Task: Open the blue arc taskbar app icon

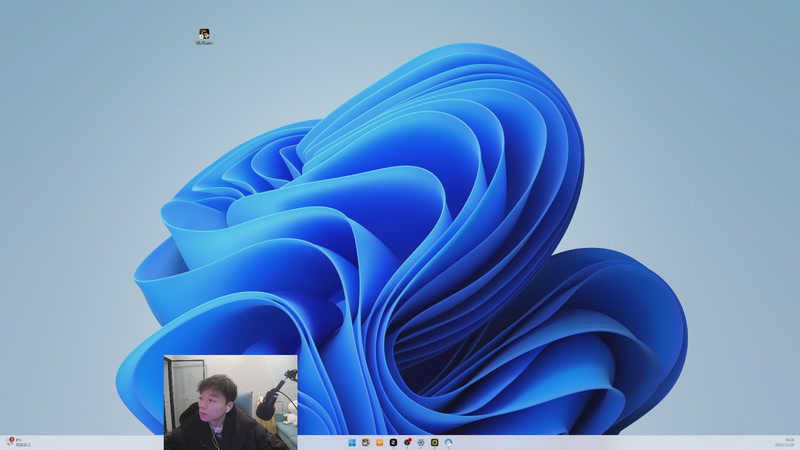Action: click(x=448, y=442)
